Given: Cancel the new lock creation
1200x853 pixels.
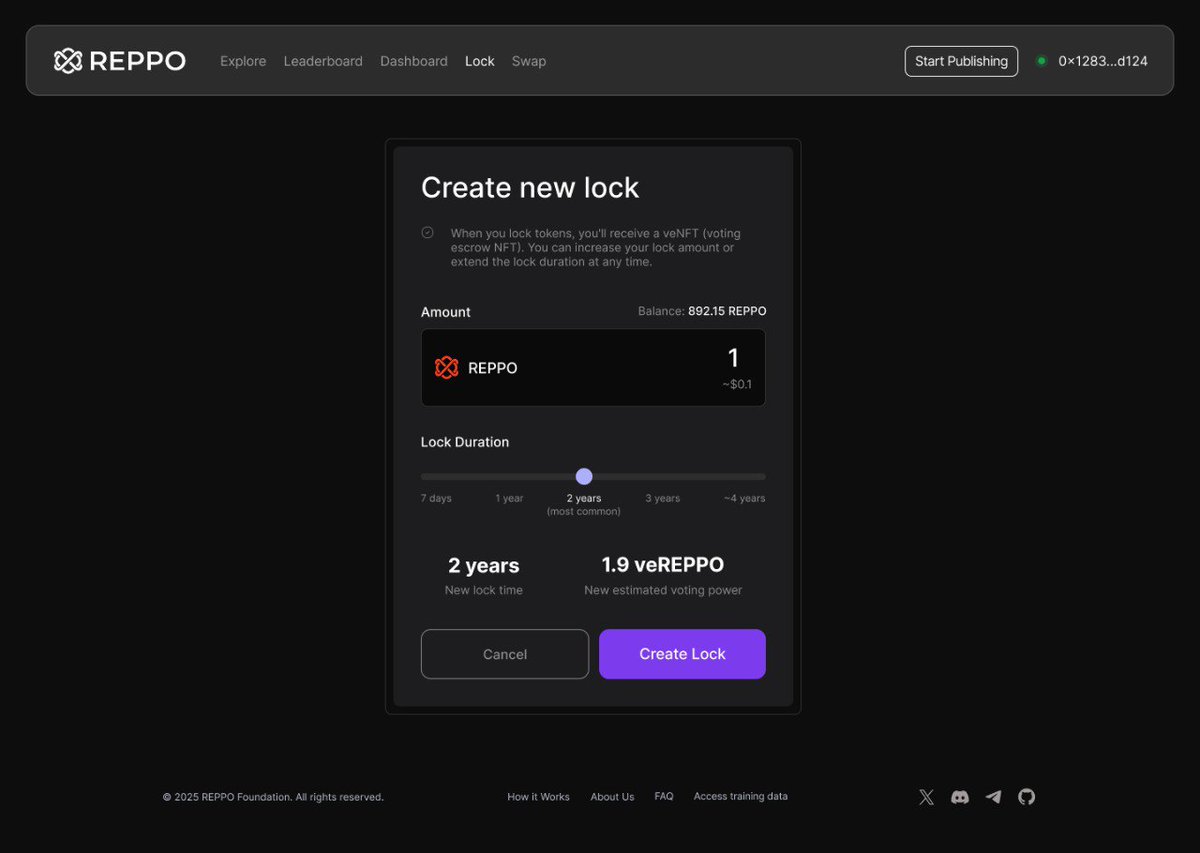Looking at the screenshot, I should (x=505, y=654).
